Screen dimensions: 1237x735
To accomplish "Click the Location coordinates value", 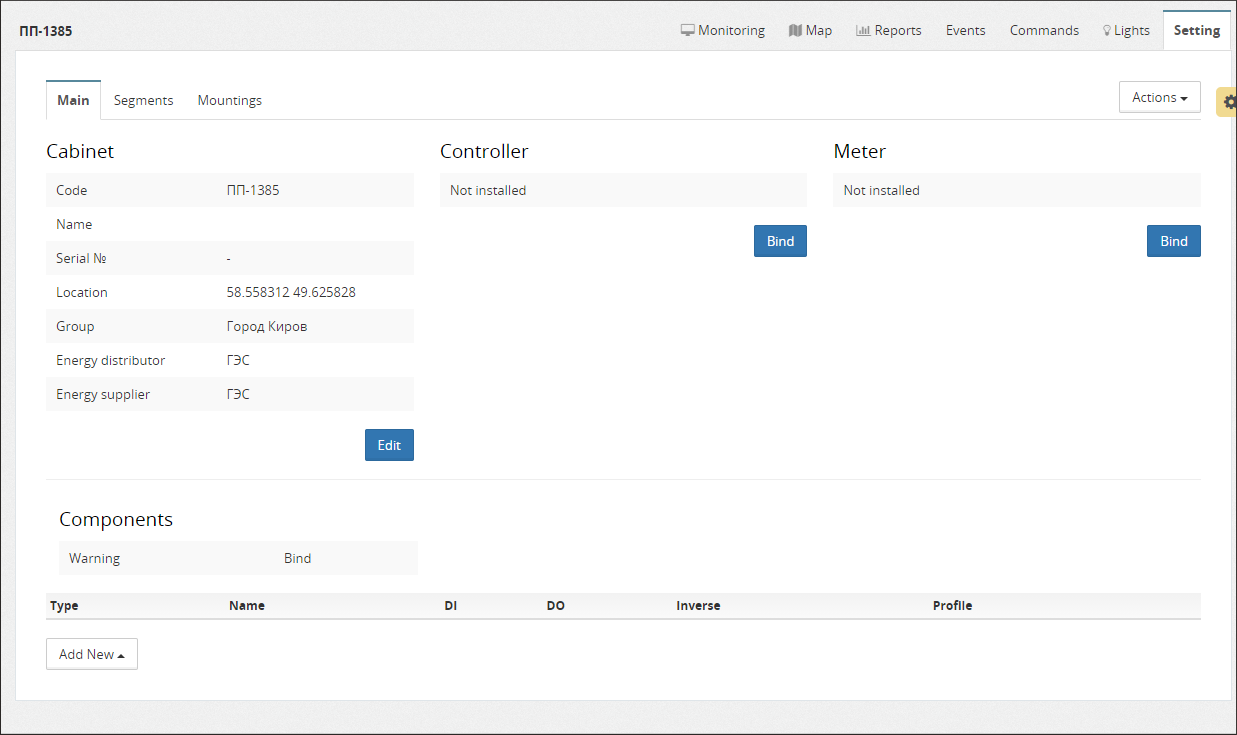I will pos(291,292).
